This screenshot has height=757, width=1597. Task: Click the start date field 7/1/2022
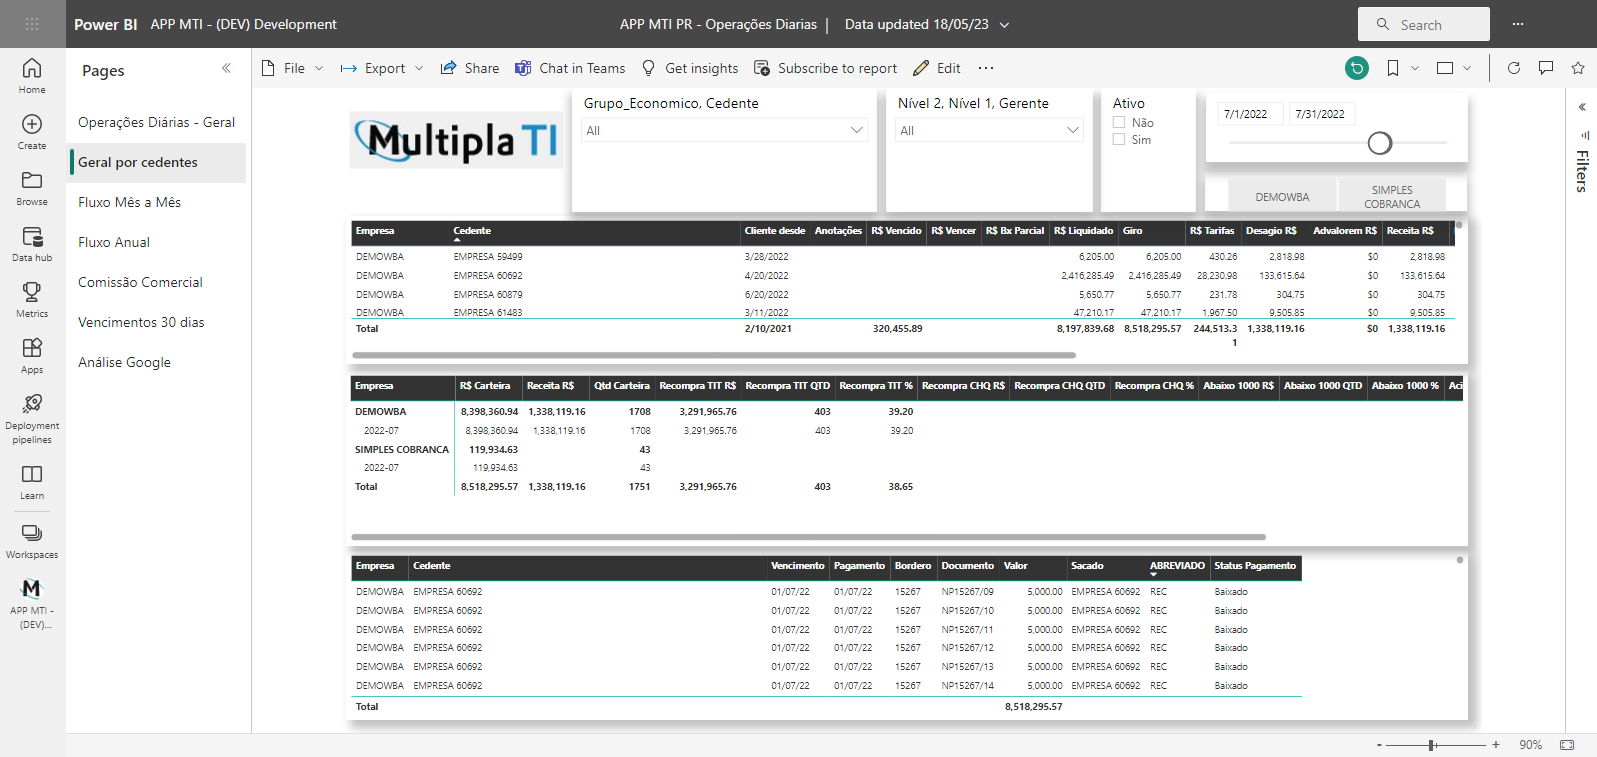(x=1250, y=114)
